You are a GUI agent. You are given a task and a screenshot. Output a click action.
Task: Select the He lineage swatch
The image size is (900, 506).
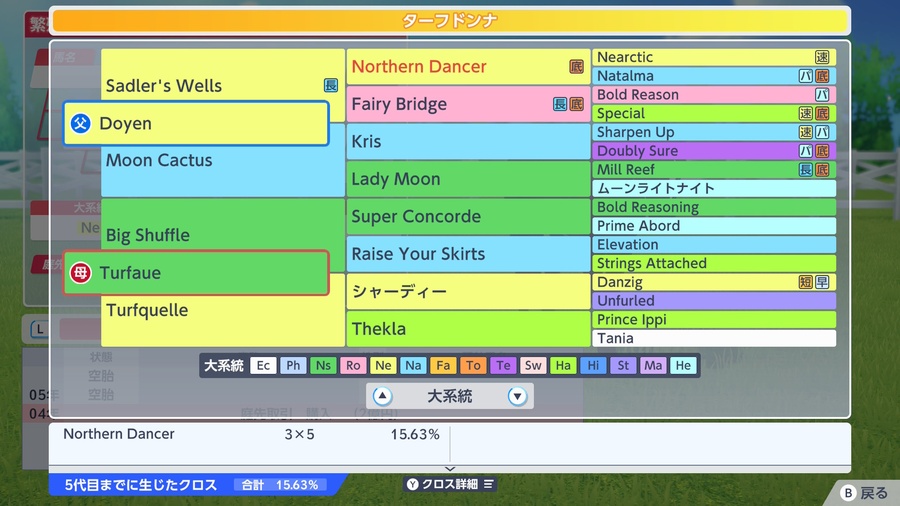point(683,365)
